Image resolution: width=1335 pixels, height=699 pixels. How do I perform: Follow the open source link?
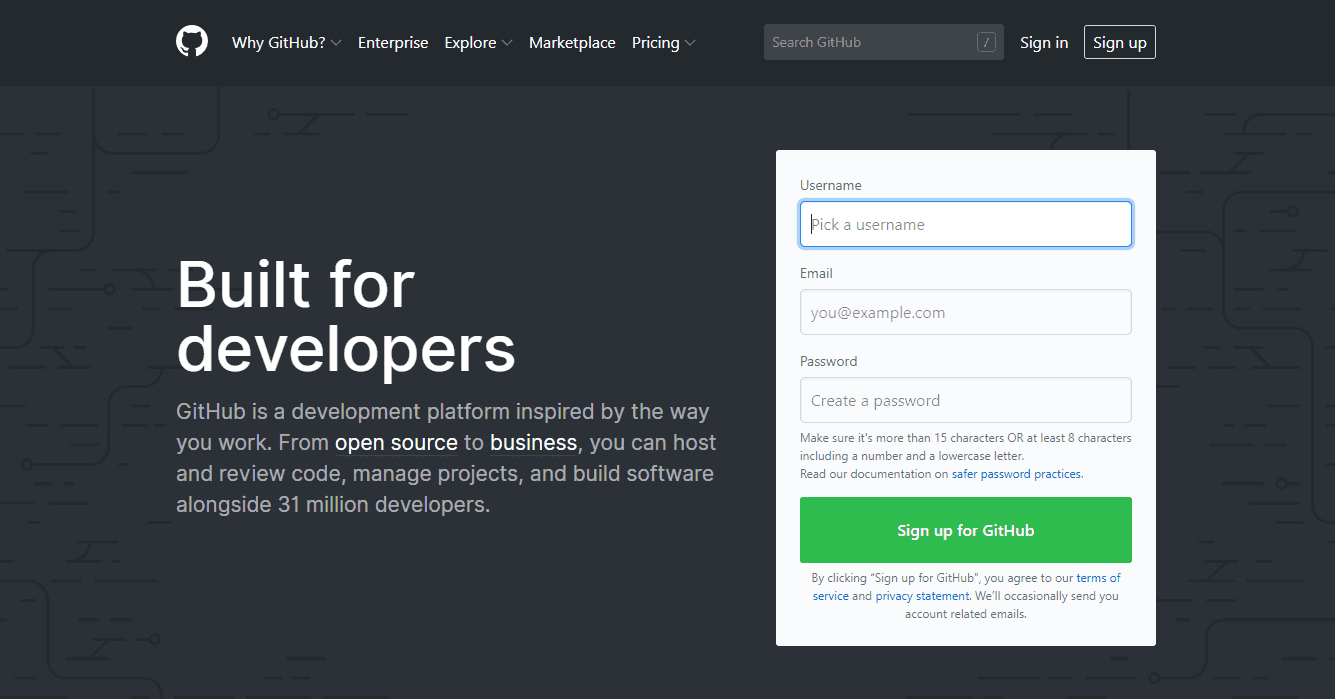coord(396,442)
